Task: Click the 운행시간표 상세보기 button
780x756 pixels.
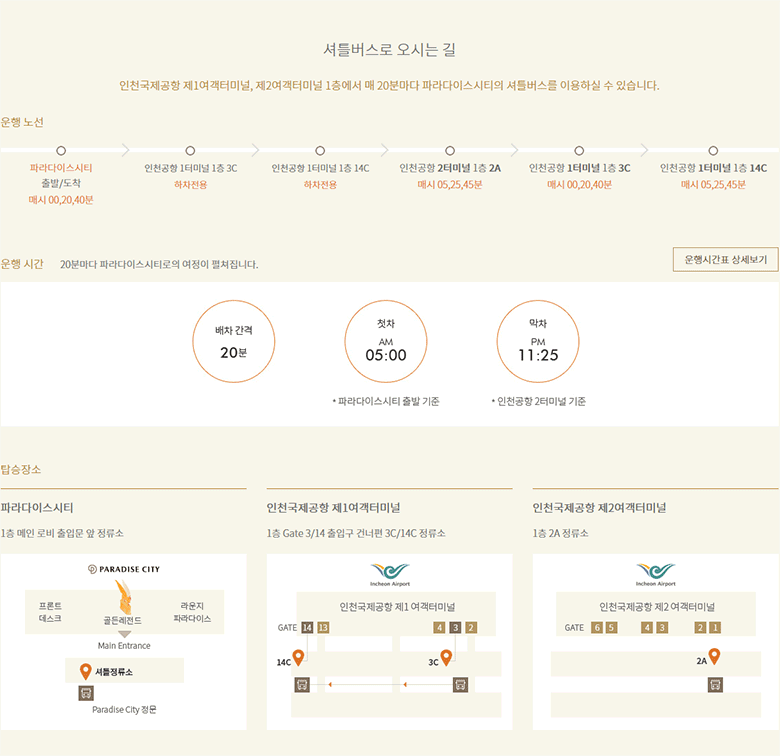Action: (x=725, y=260)
